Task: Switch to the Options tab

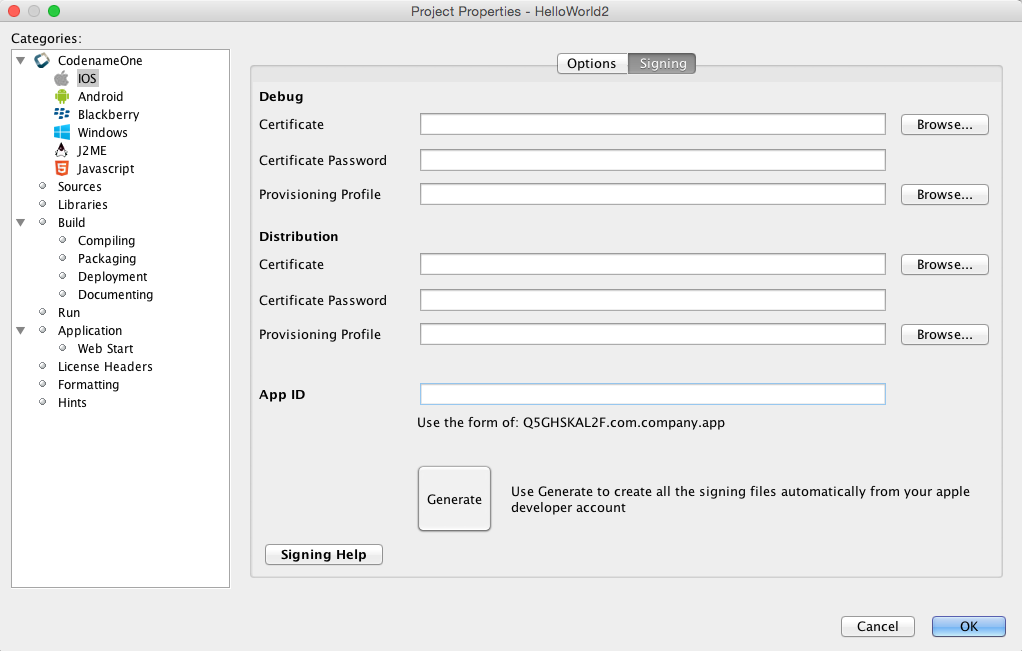Action: click(591, 63)
